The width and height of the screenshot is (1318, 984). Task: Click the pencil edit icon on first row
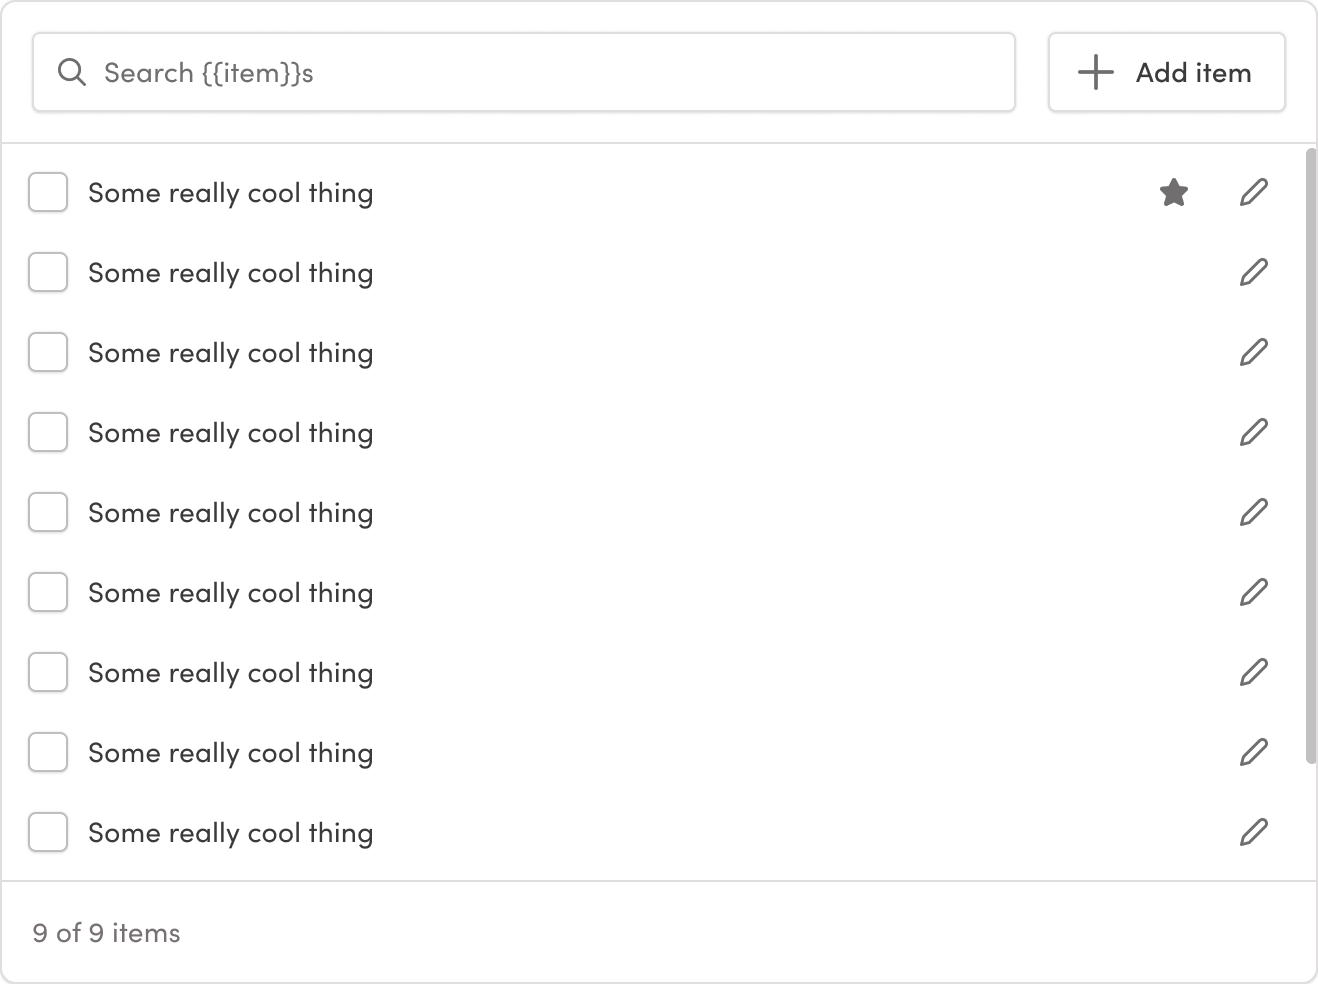click(1254, 192)
